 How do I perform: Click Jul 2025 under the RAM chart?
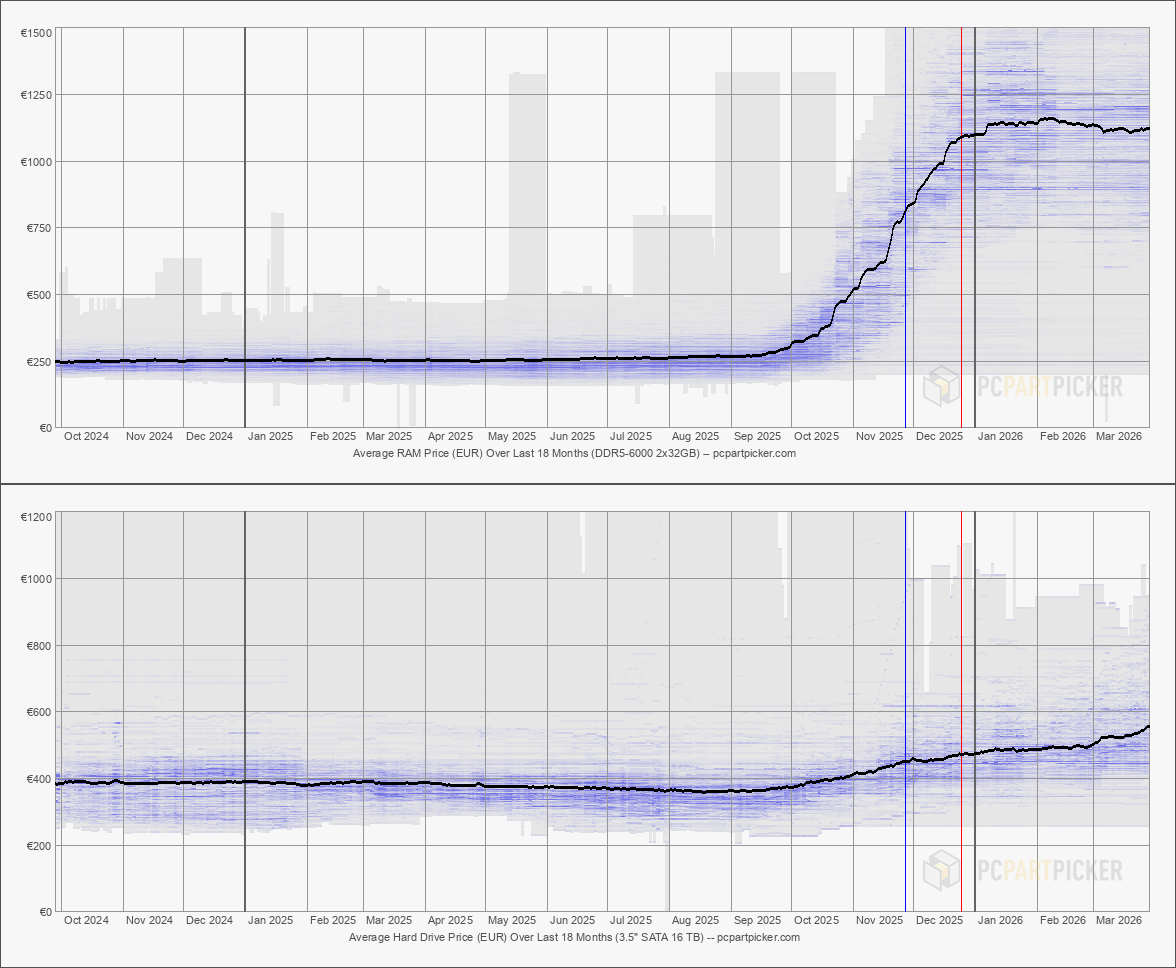(x=631, y=436)
